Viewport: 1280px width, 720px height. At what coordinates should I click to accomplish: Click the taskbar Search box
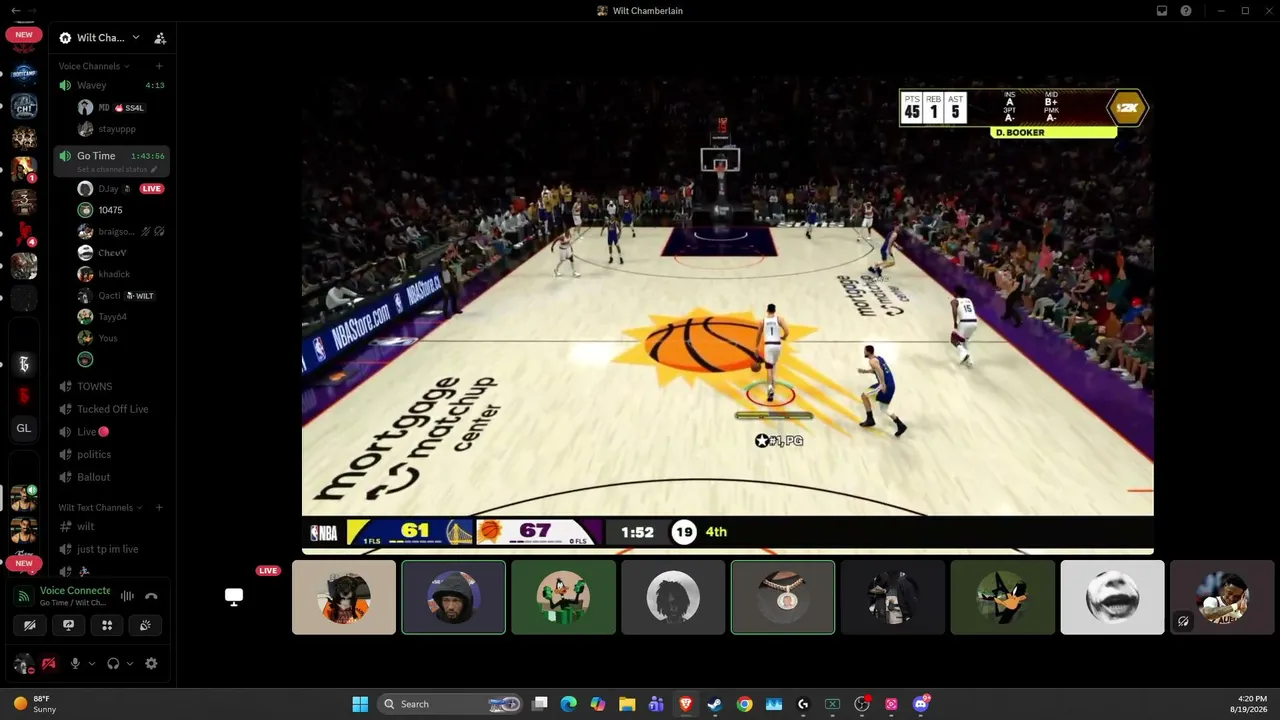pos(451,704)
